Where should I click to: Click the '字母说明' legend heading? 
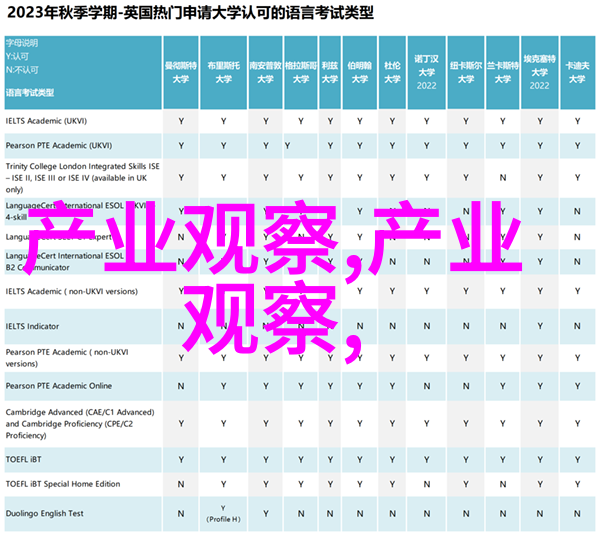pyautogui.click(x=22, y=43)
